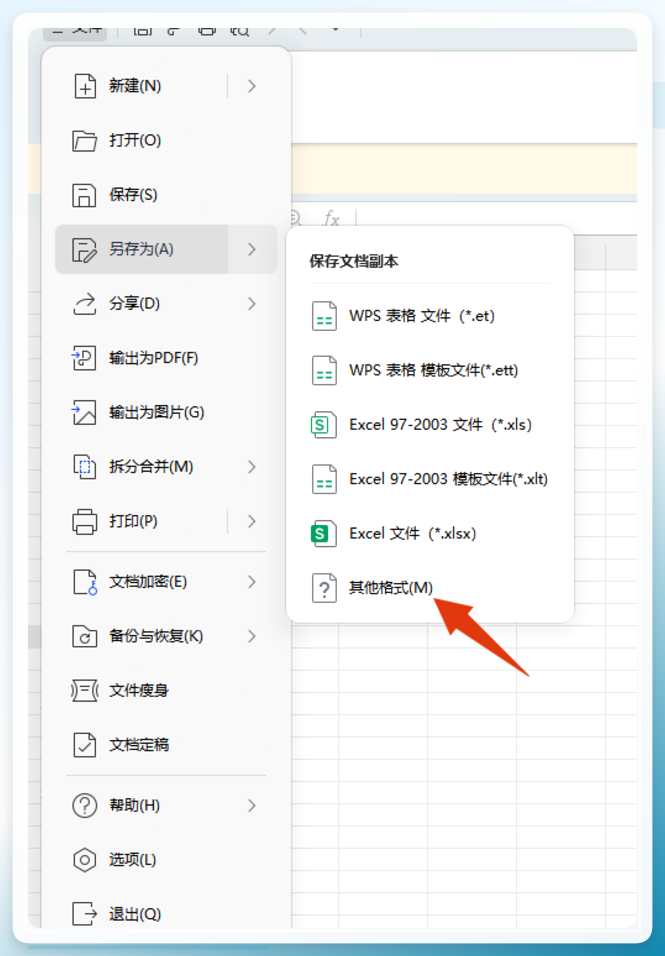
Task: Save as WPS 表格 文件 (*.et)
Action: (x=430, y=316)
